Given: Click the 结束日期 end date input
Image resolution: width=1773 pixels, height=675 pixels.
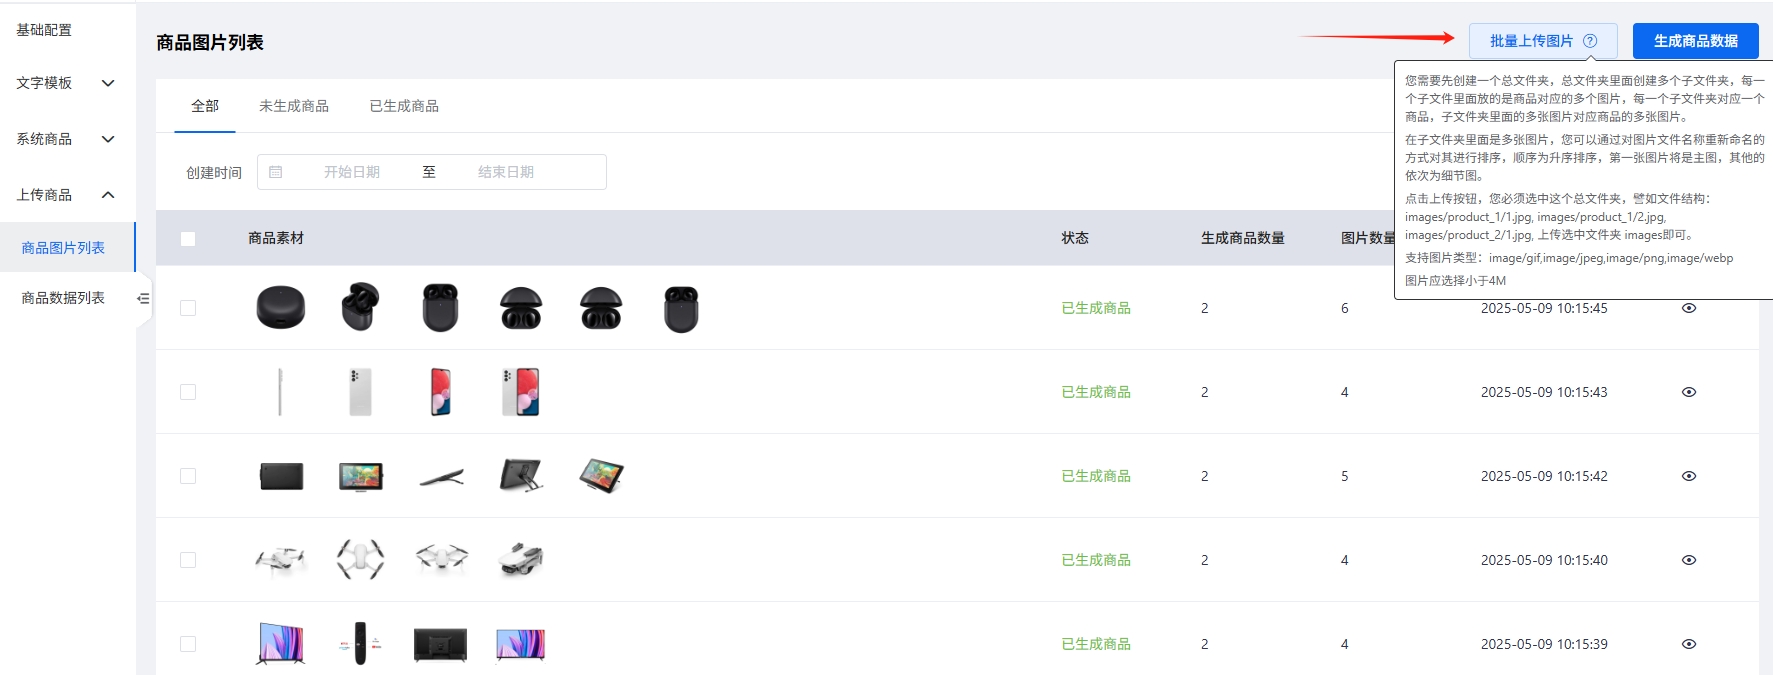Looking at the screenshot, I should coord(506,172).
